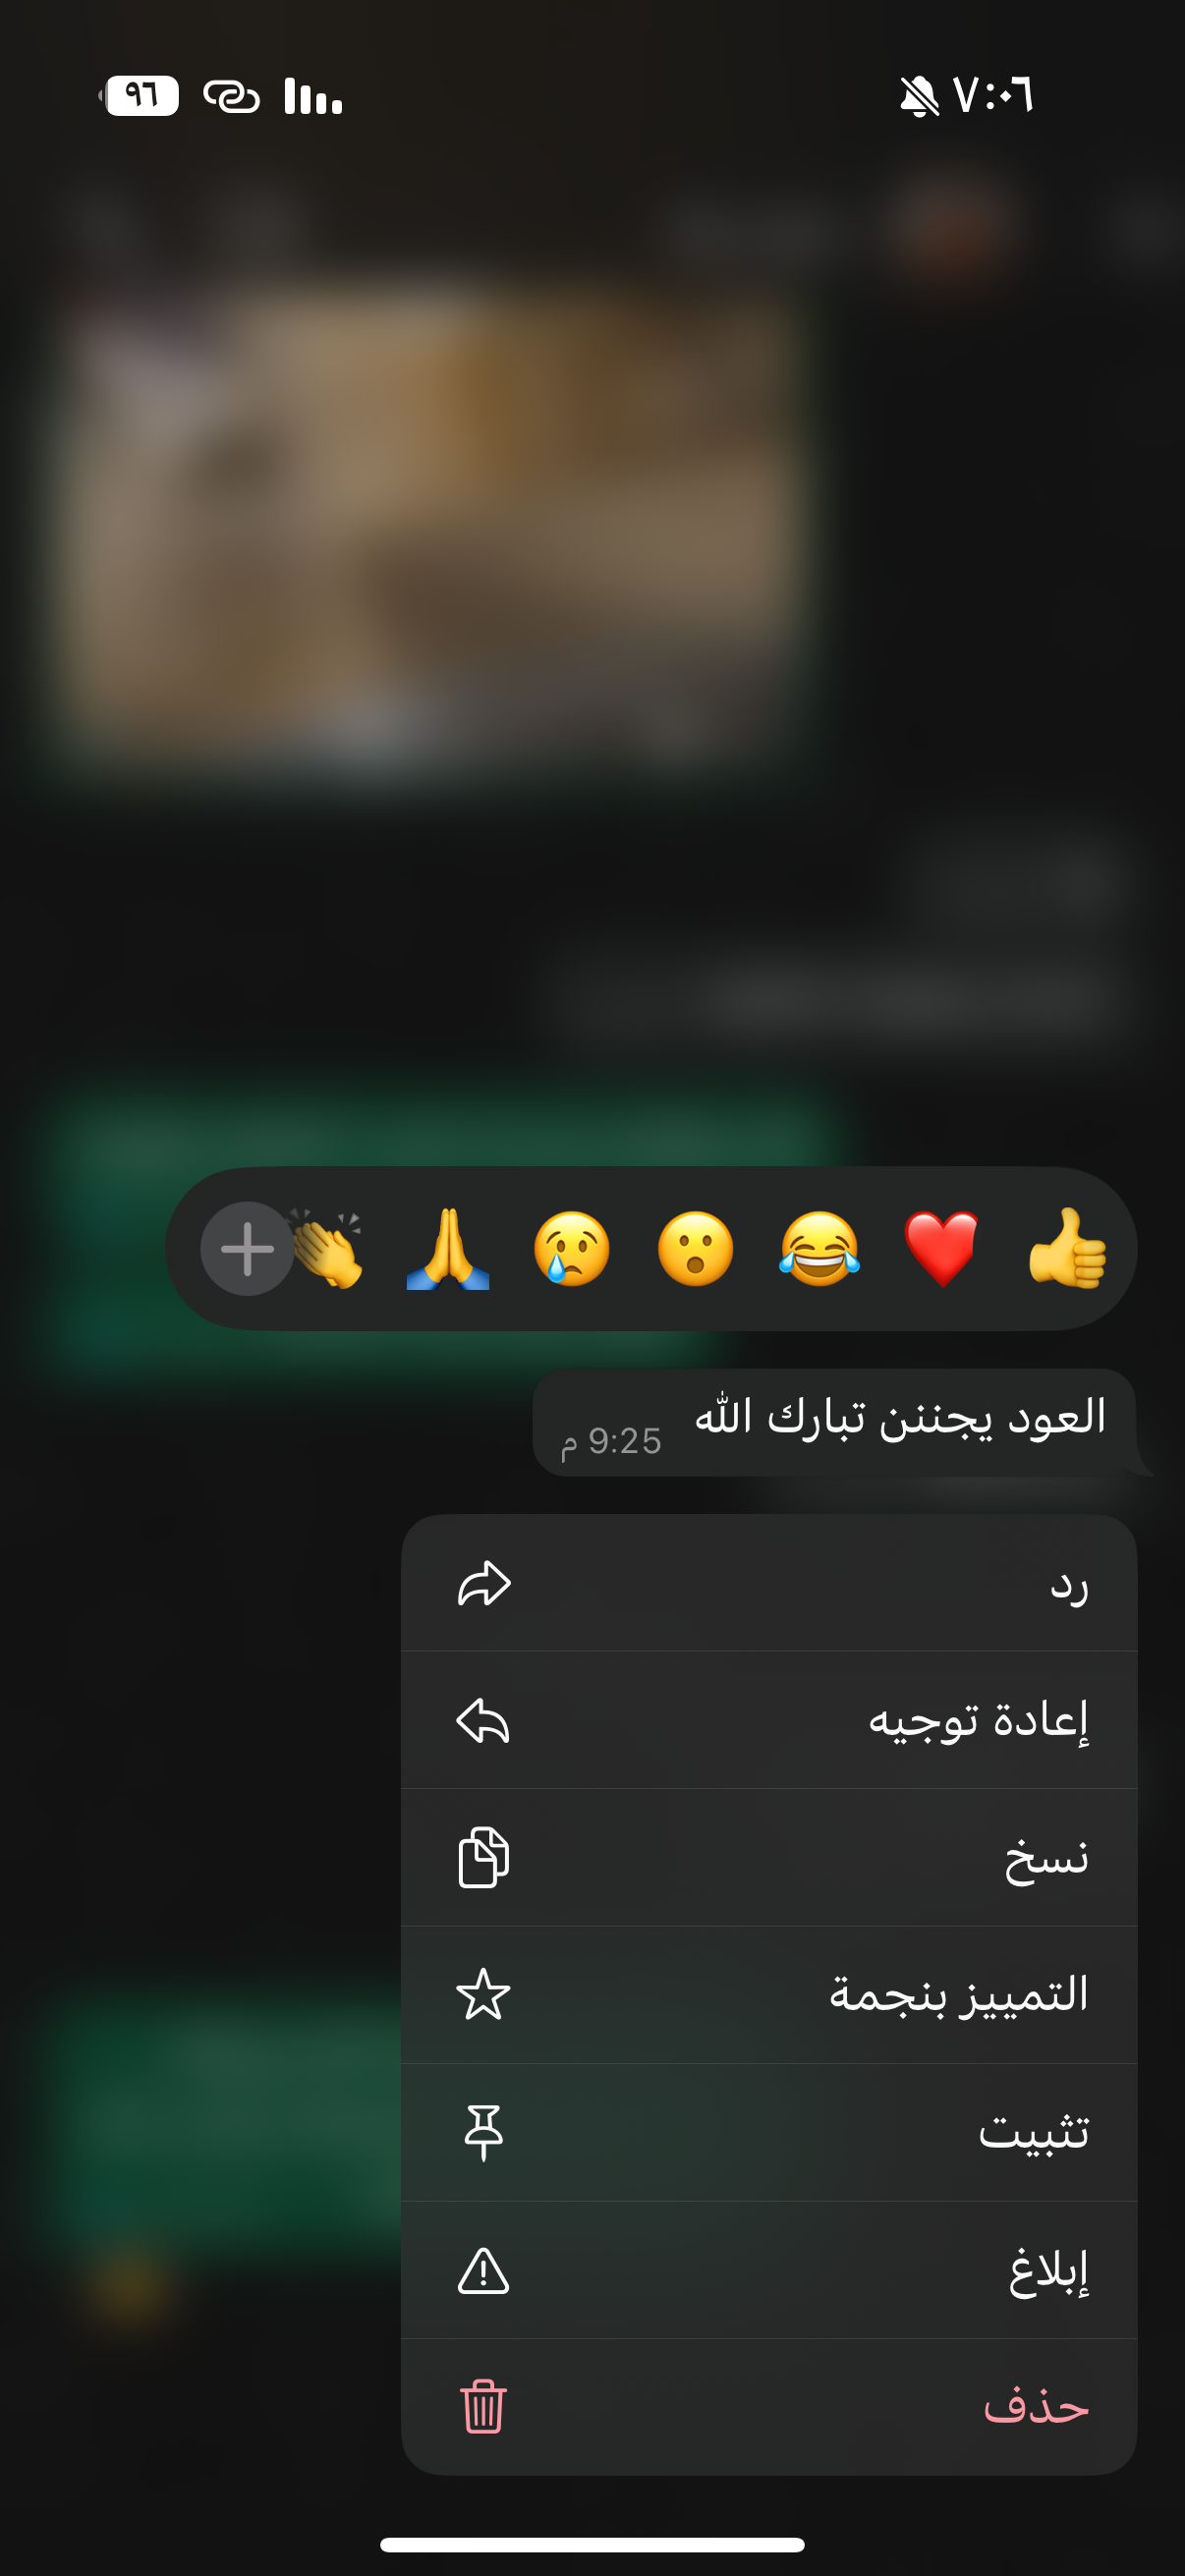Image resolution: width=1185 pixels, height=2576 pixels.
Task: Tap the highlighted message bubble at 9:25
Action: pos(834,1422)
